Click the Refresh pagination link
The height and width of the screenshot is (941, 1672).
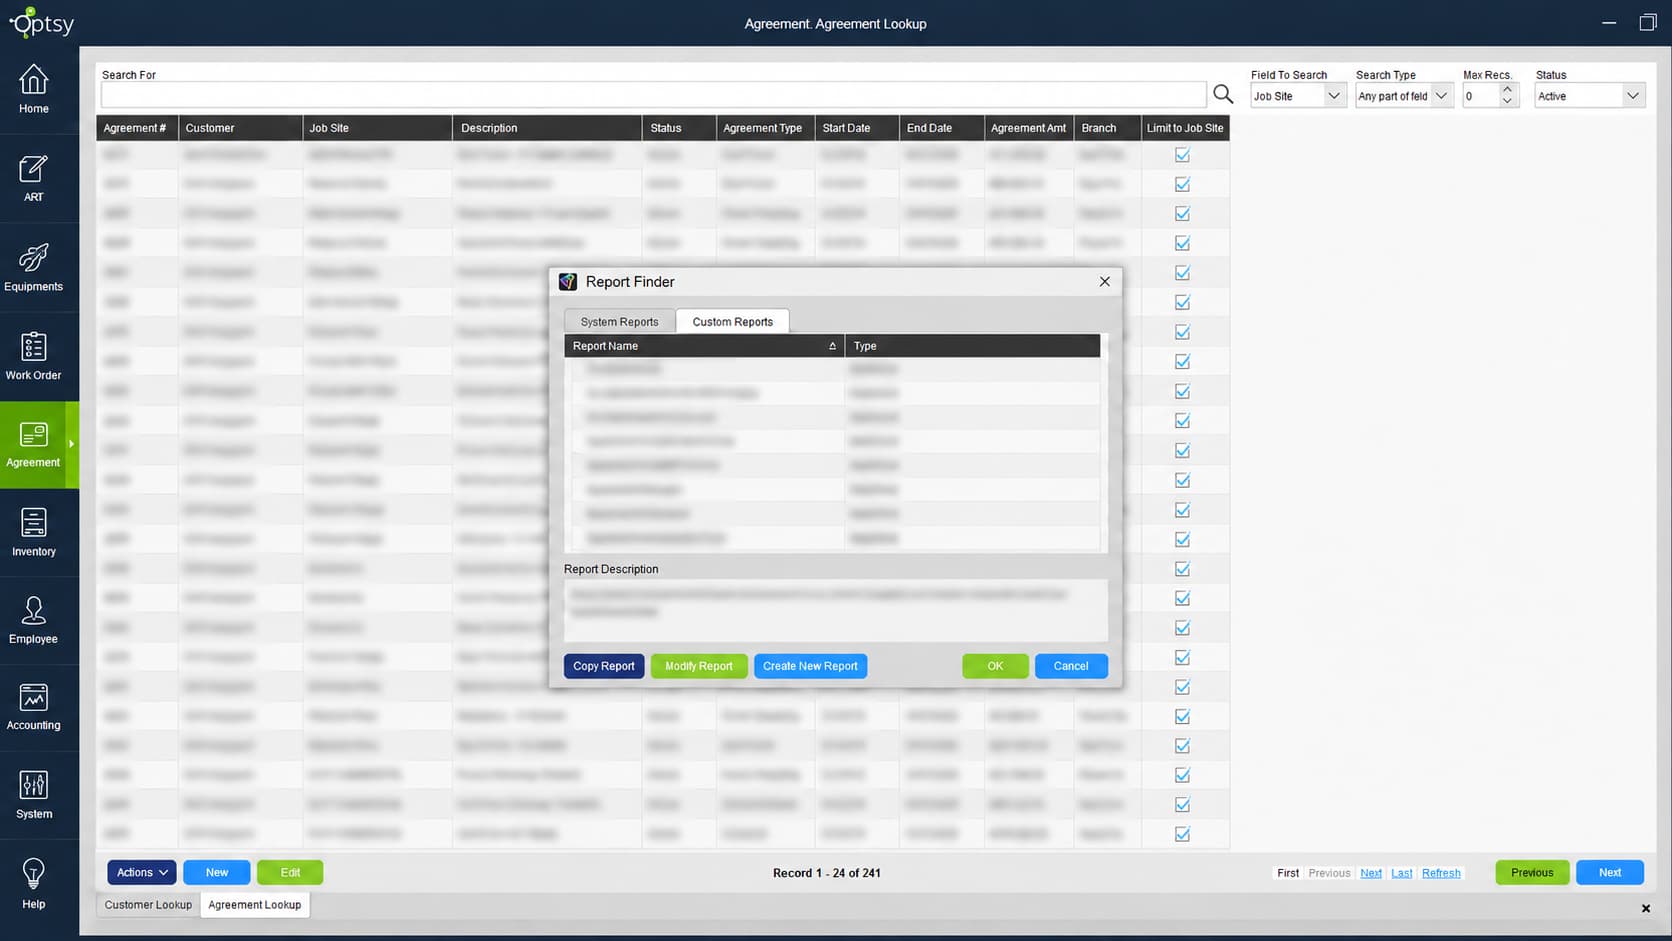point(1441,873)
